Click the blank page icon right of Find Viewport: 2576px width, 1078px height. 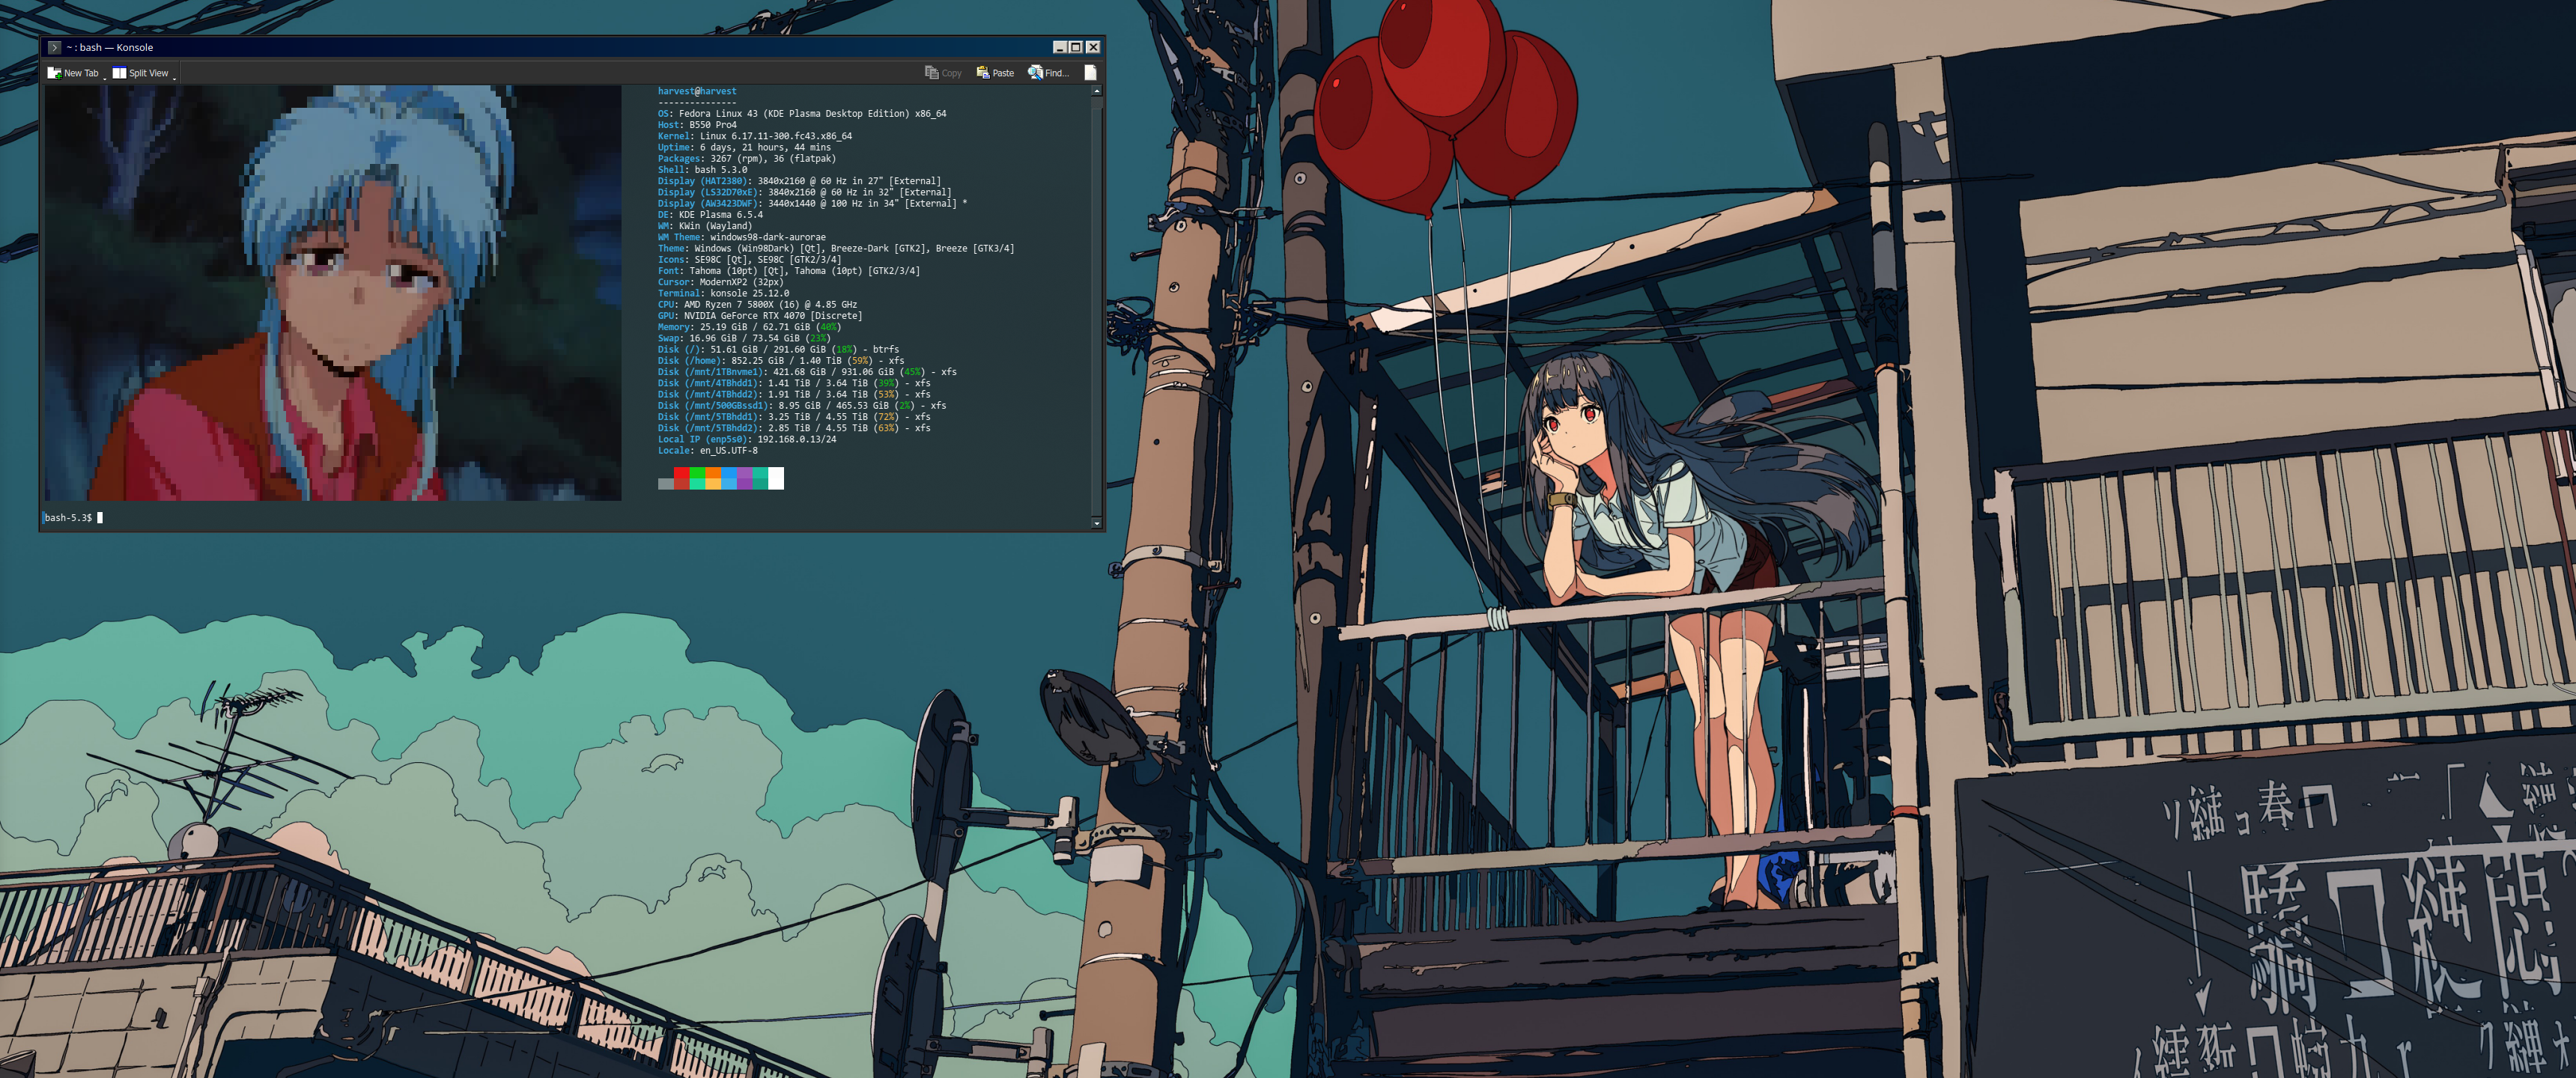(x=1090, y=73)
